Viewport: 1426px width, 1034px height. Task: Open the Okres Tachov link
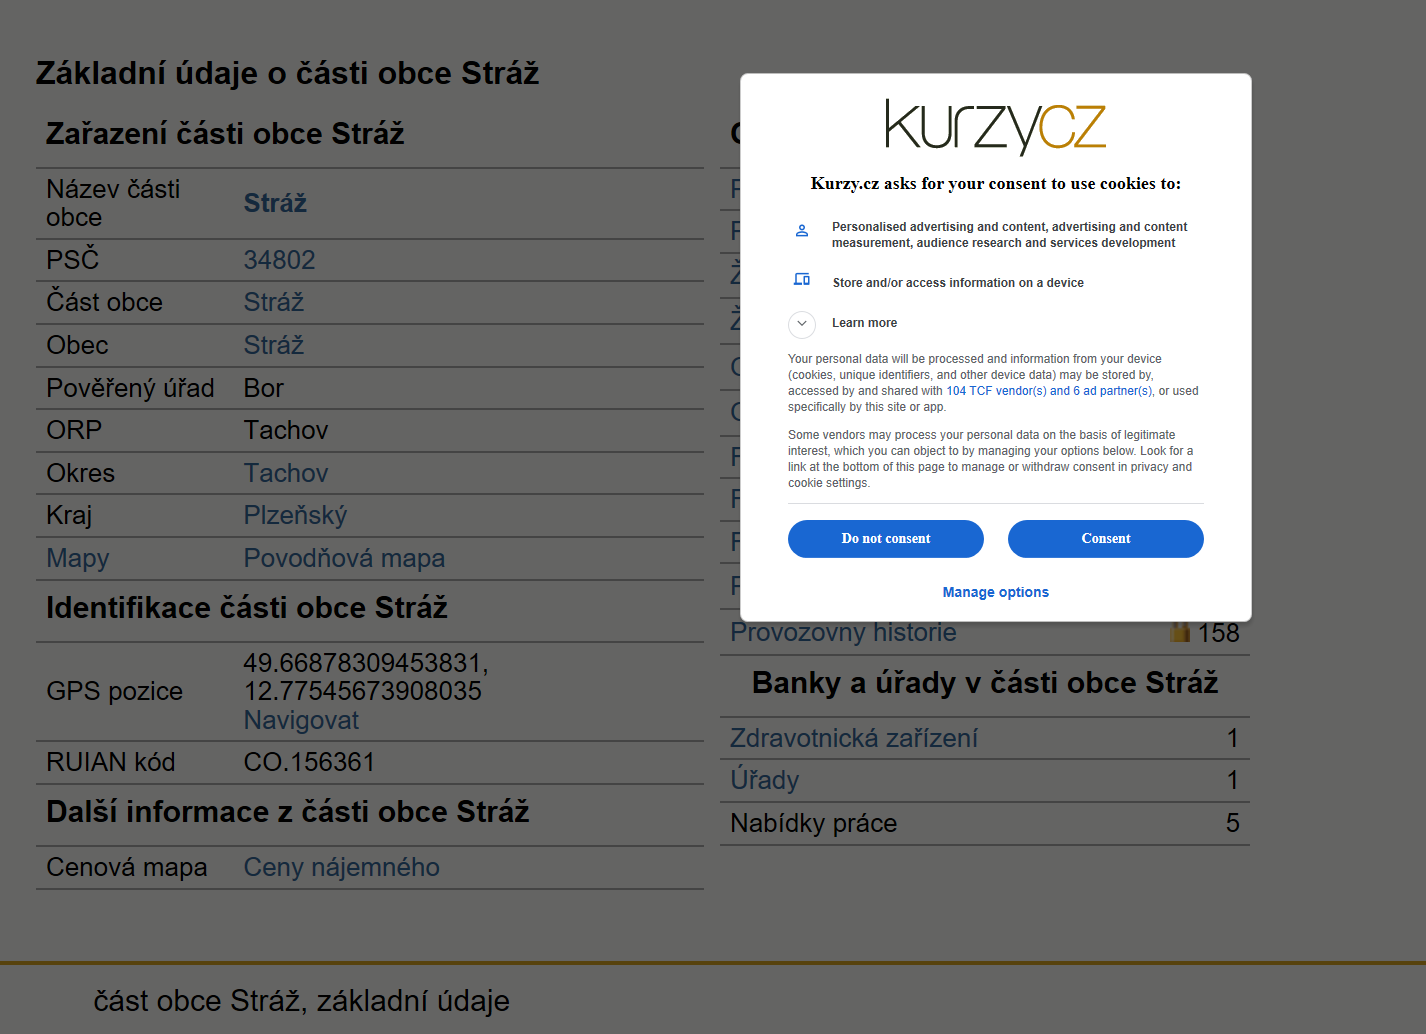point(286,473)
